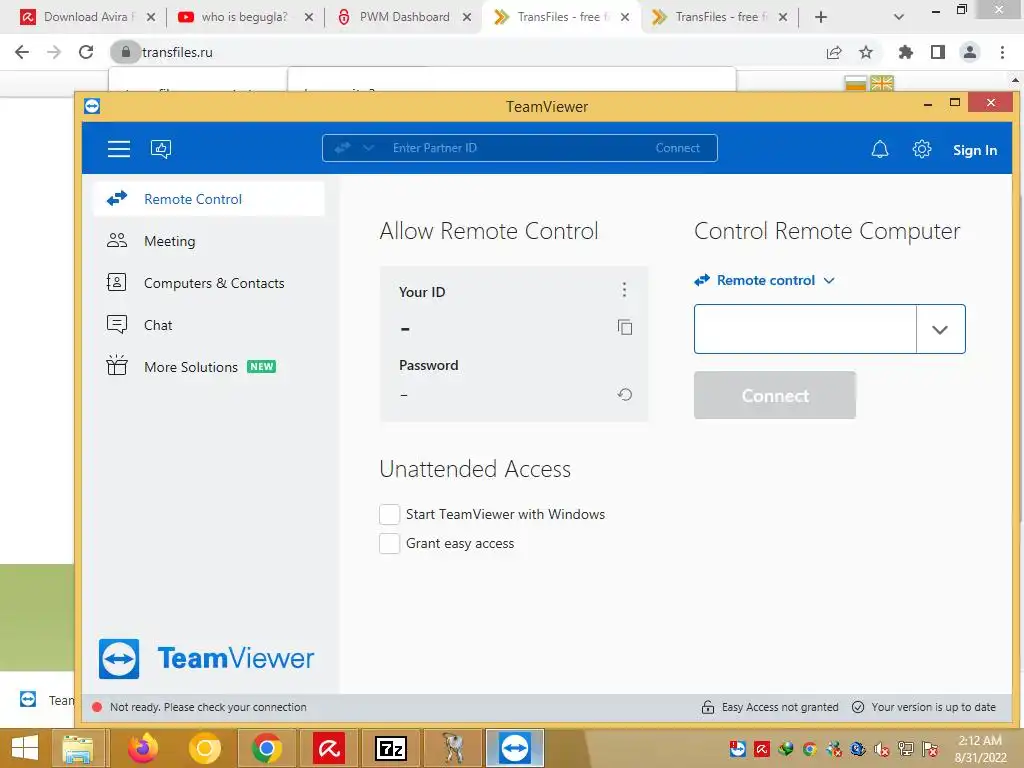
Task: Select Remote Control in sidebar
Action: (209, 199)
